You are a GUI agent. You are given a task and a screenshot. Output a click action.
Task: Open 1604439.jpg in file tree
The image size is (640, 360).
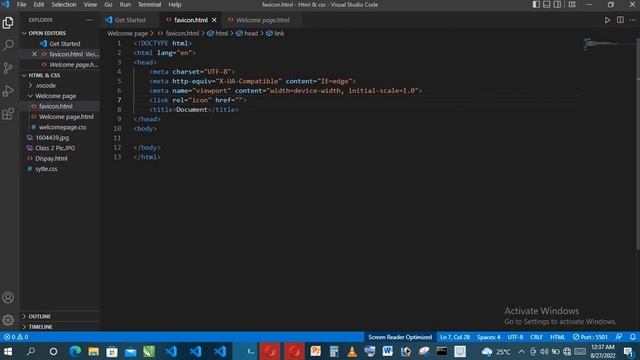tap(52, 138)
